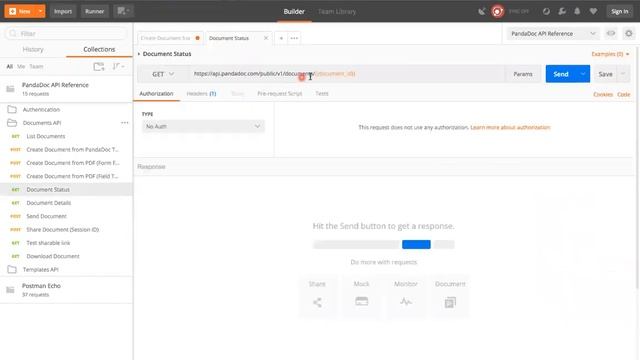Open the Postman Echo collection

(66, 289)
